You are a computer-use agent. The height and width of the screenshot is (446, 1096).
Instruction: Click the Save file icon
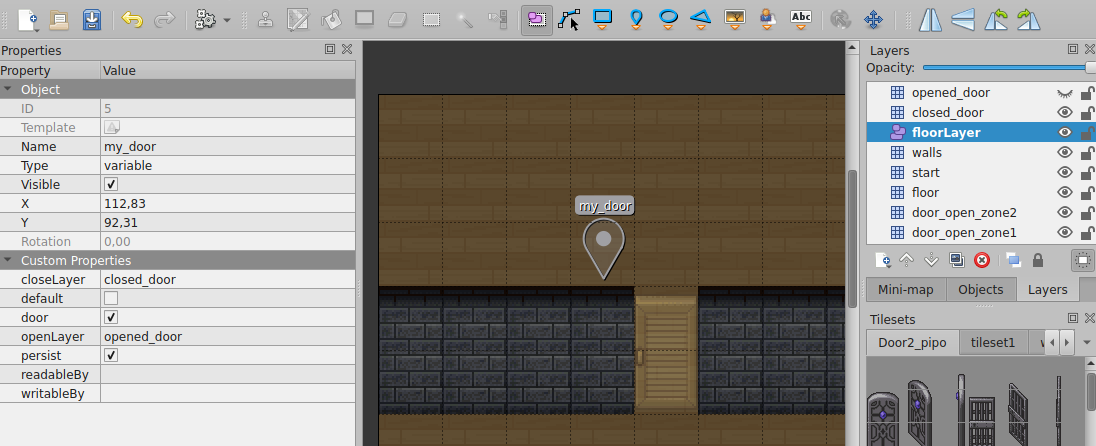pos(91,18)
